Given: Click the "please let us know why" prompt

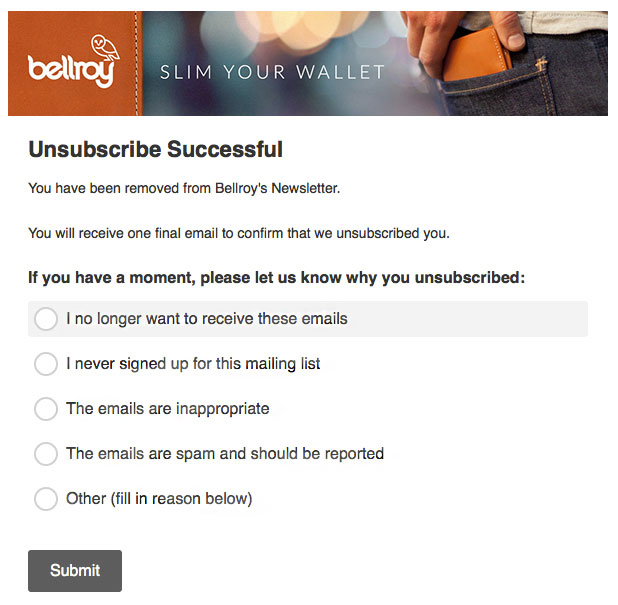Looking at the screenshot, I should point(276,278).
